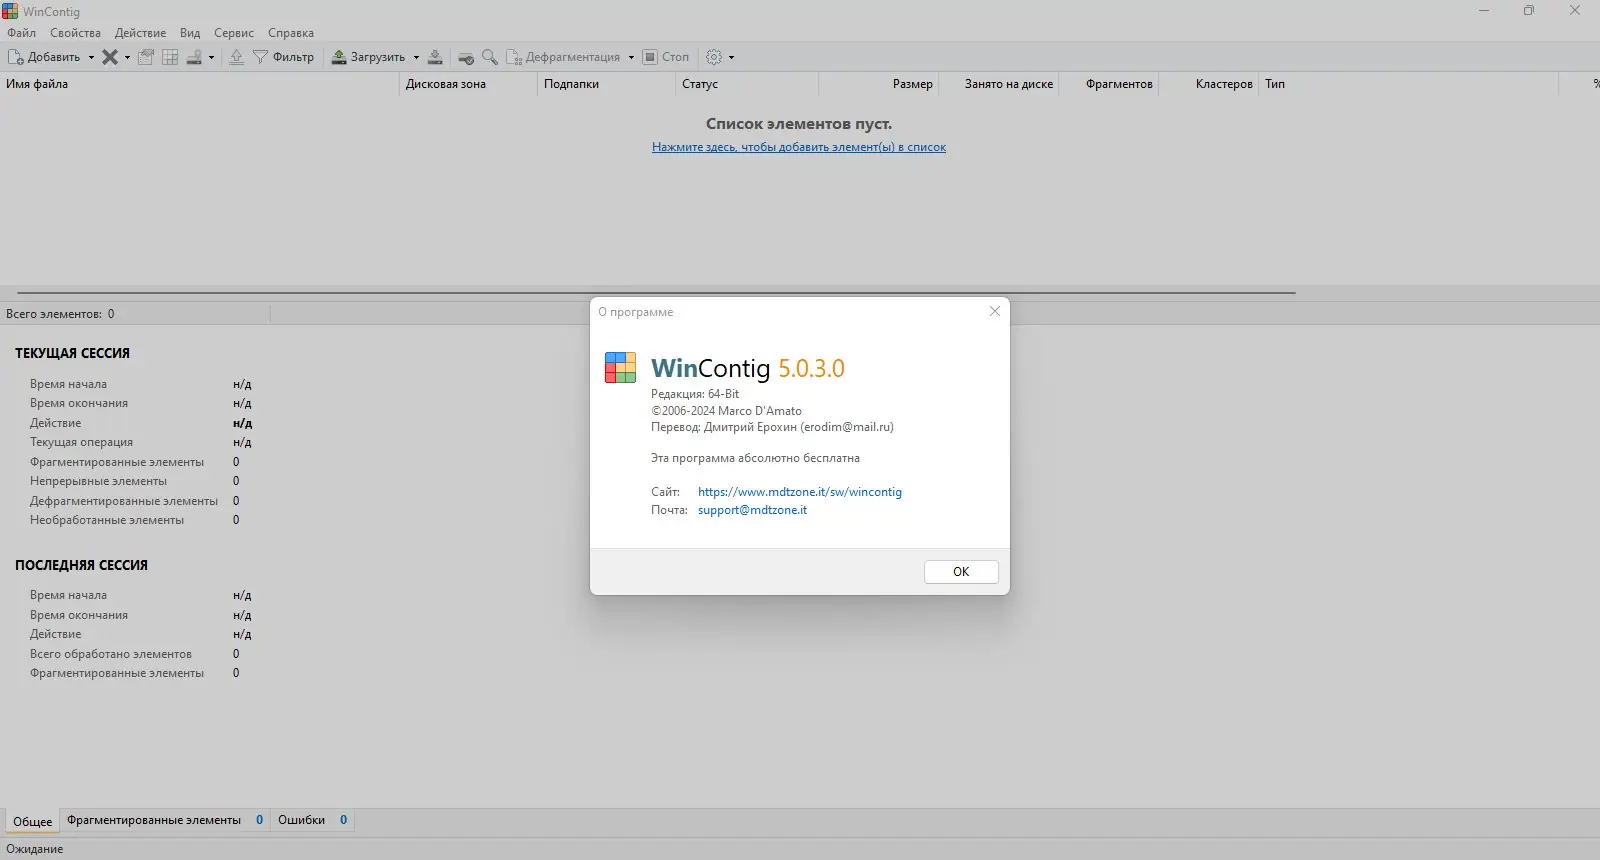Screen dimensions: 1600x860
Task: Switch to the Фрагментированные элементы tab
Action: [165, 820]
